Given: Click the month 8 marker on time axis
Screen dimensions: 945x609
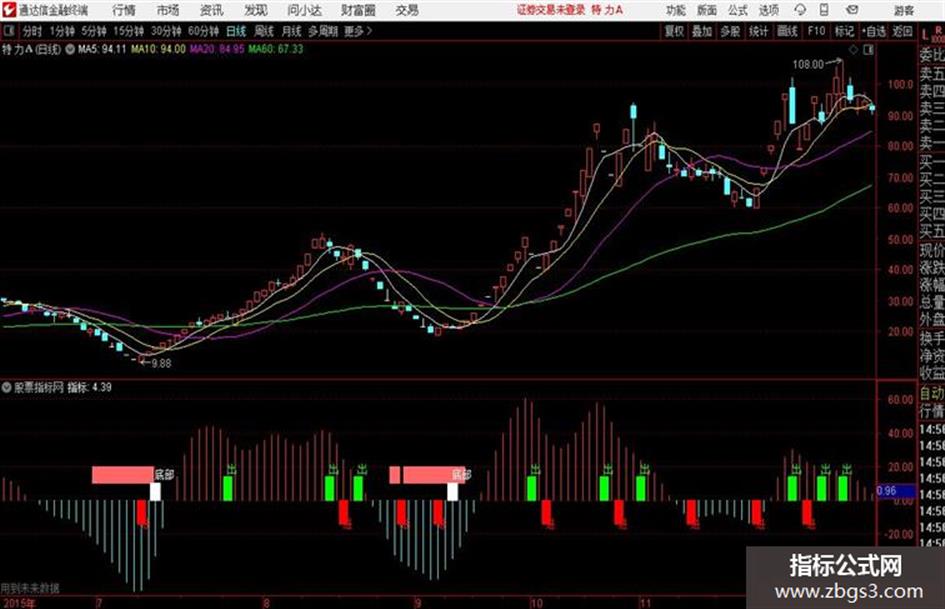Looking at the screenshot, I should pyautogui.click(x=266, y=602).
